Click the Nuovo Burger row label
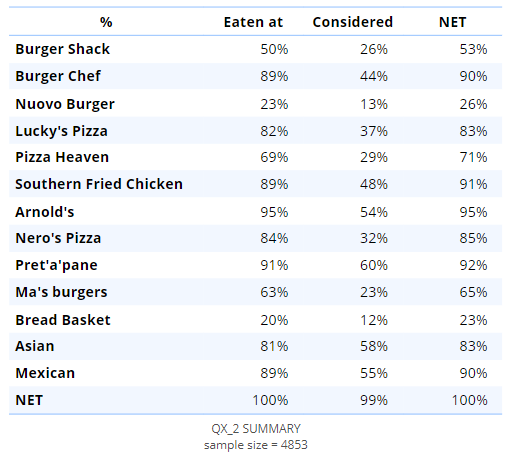 pos(65,104)
